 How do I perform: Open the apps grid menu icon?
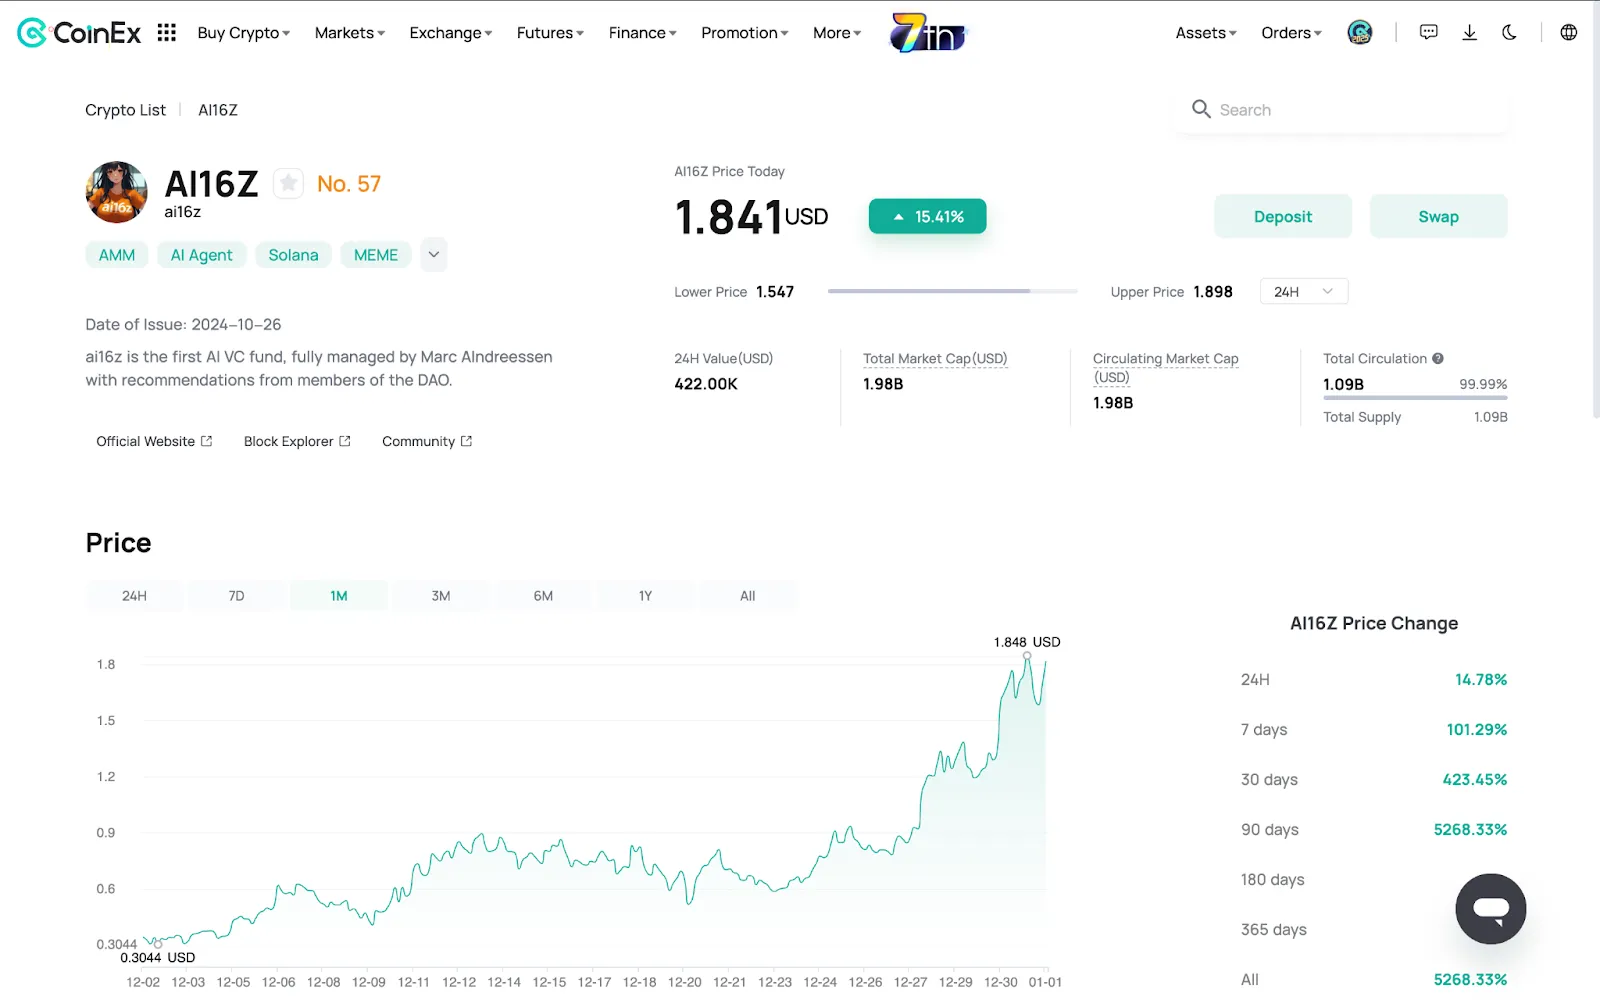(167, 33)
